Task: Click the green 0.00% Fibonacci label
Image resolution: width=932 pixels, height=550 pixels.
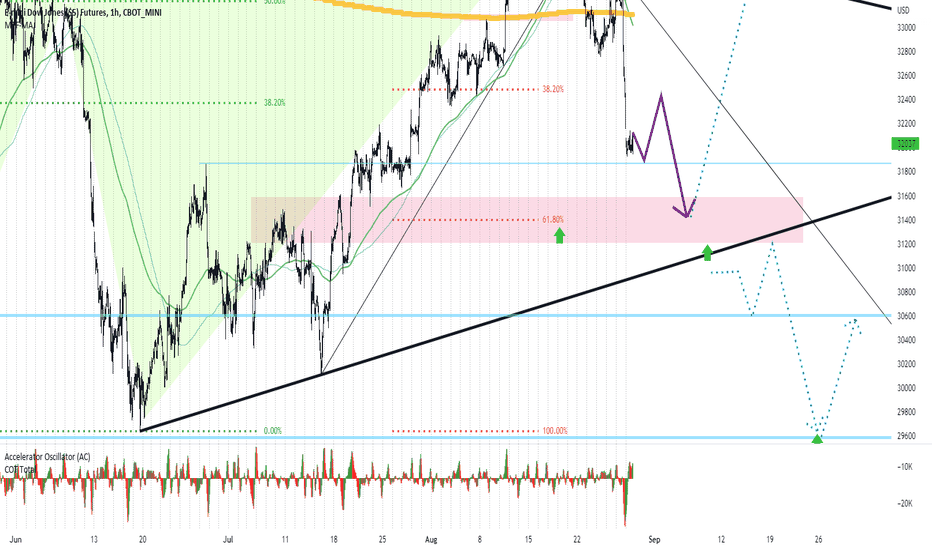Action: [273, 430]
